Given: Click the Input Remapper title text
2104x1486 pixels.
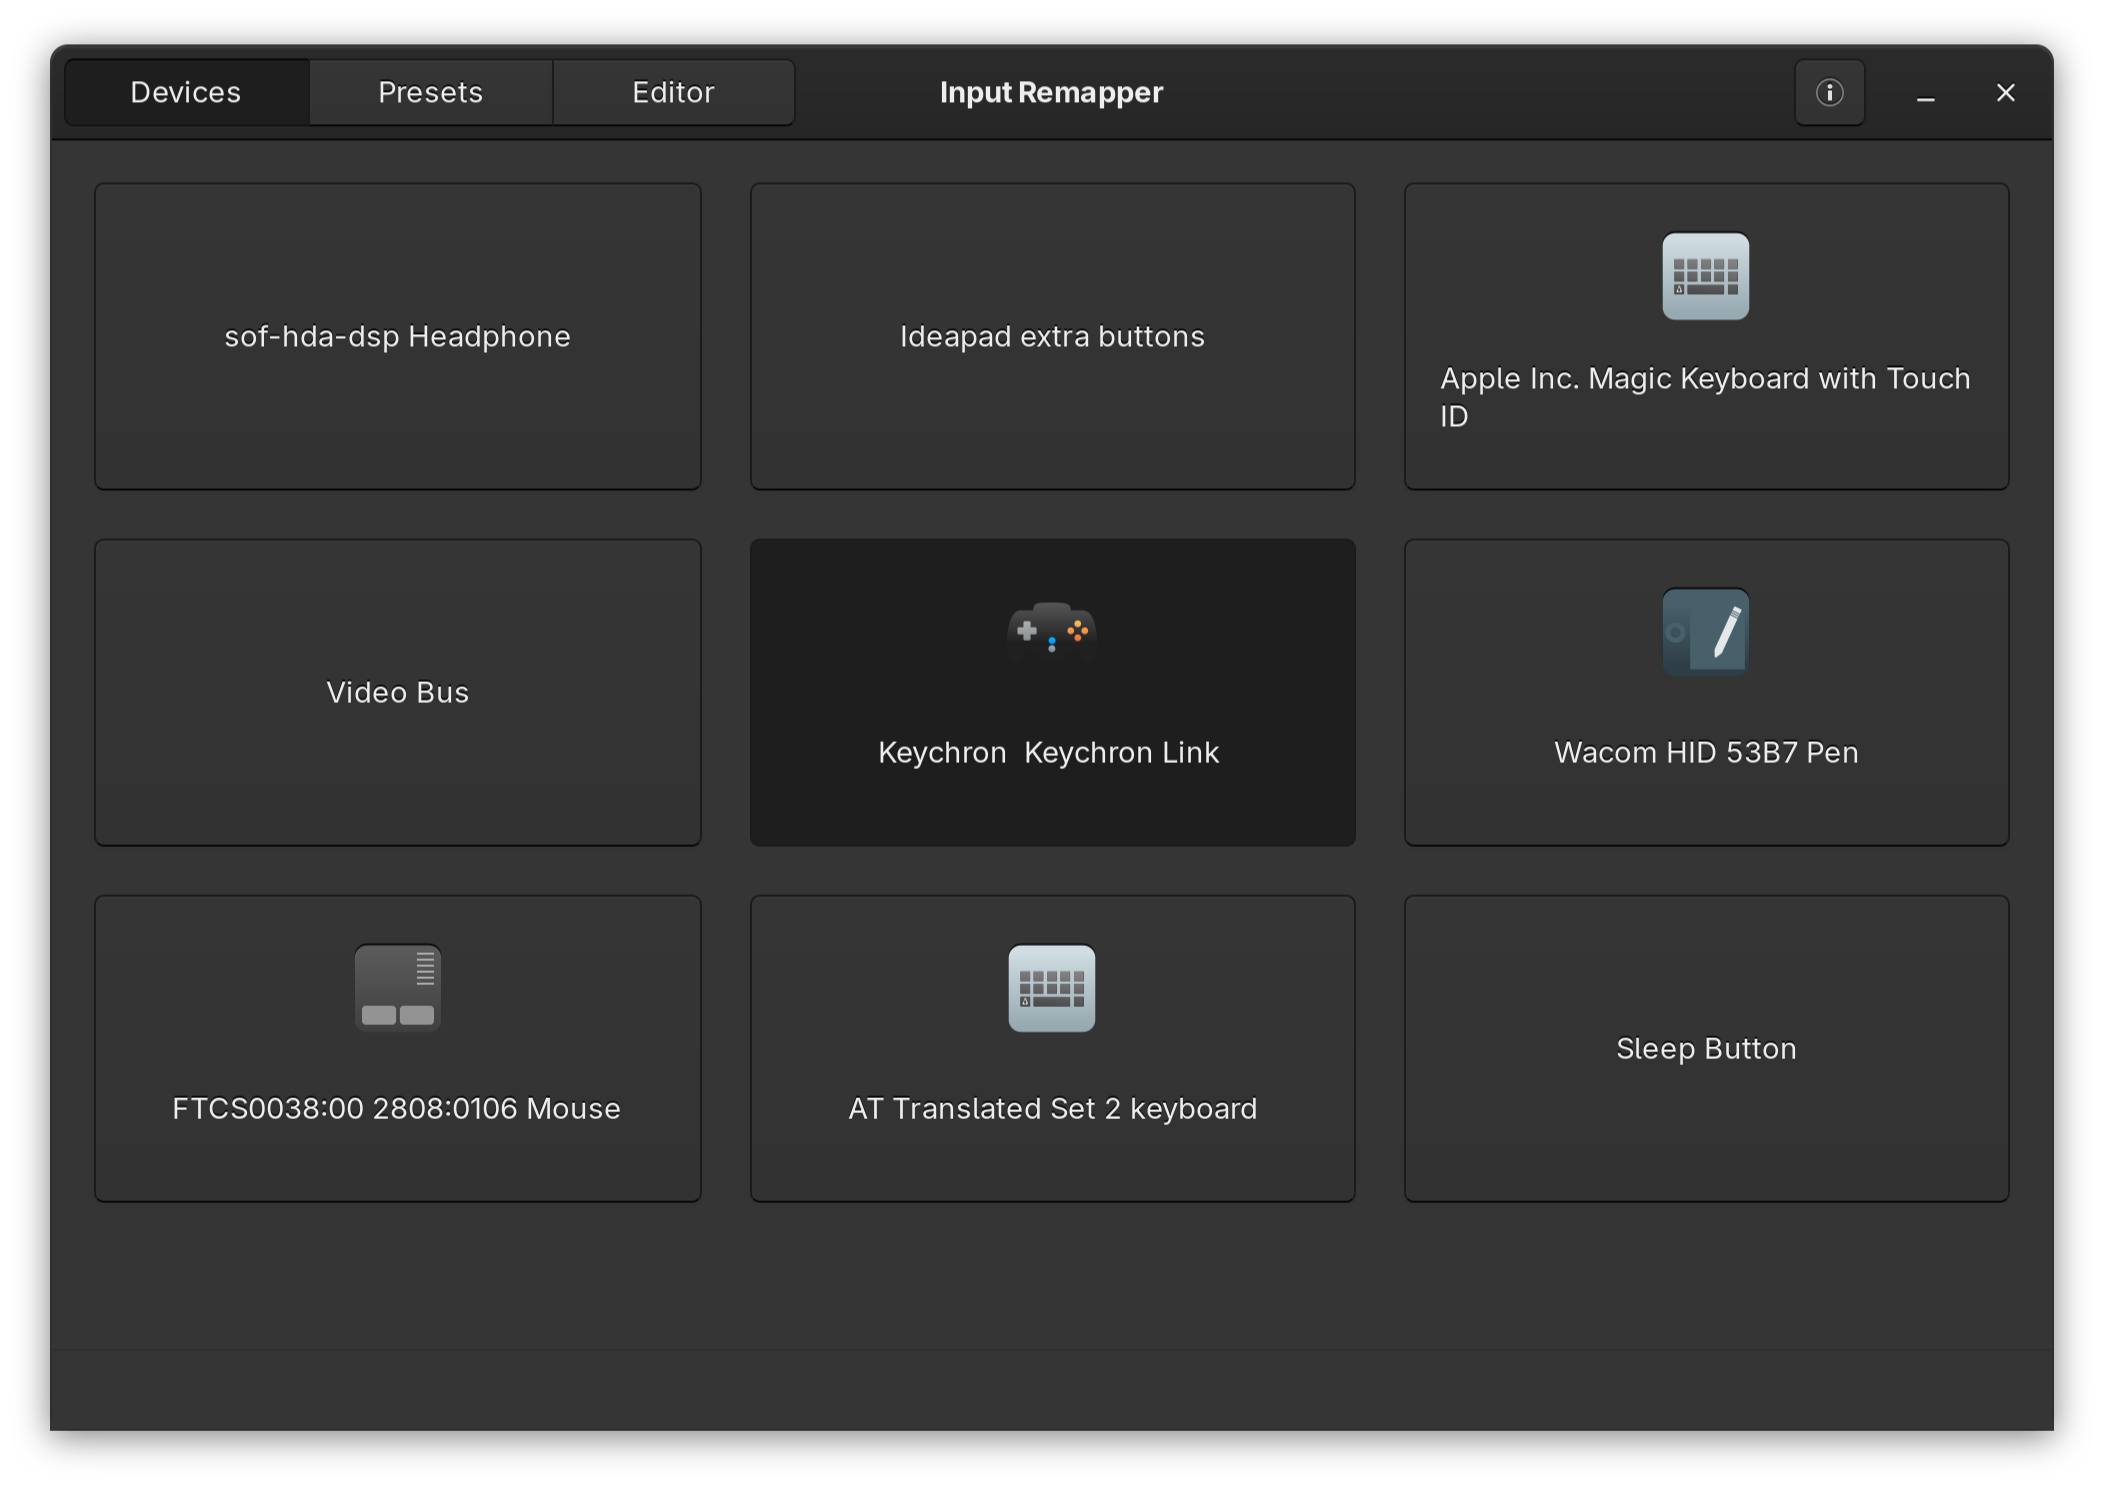Looking at the screenshot, I should coord(1050,92).
